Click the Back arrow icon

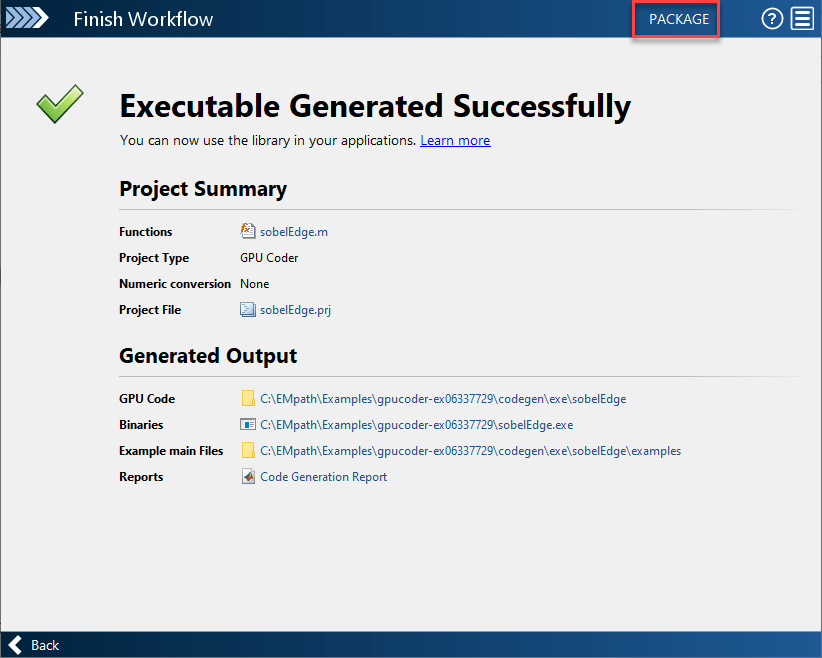[x=15, y=645]
